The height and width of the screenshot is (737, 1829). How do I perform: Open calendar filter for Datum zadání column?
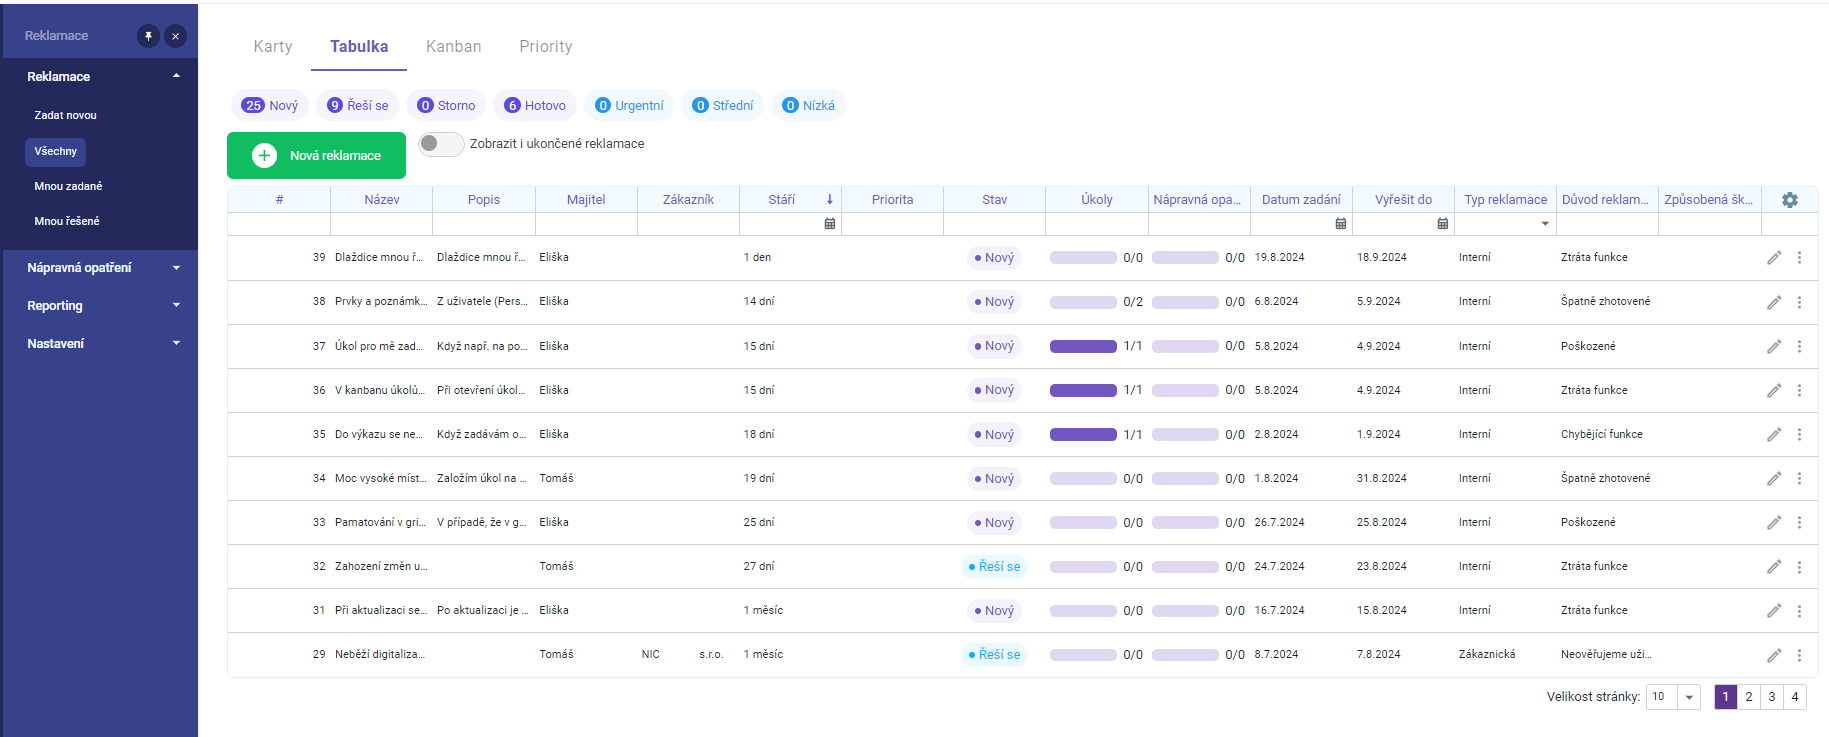click(1341, 224)
